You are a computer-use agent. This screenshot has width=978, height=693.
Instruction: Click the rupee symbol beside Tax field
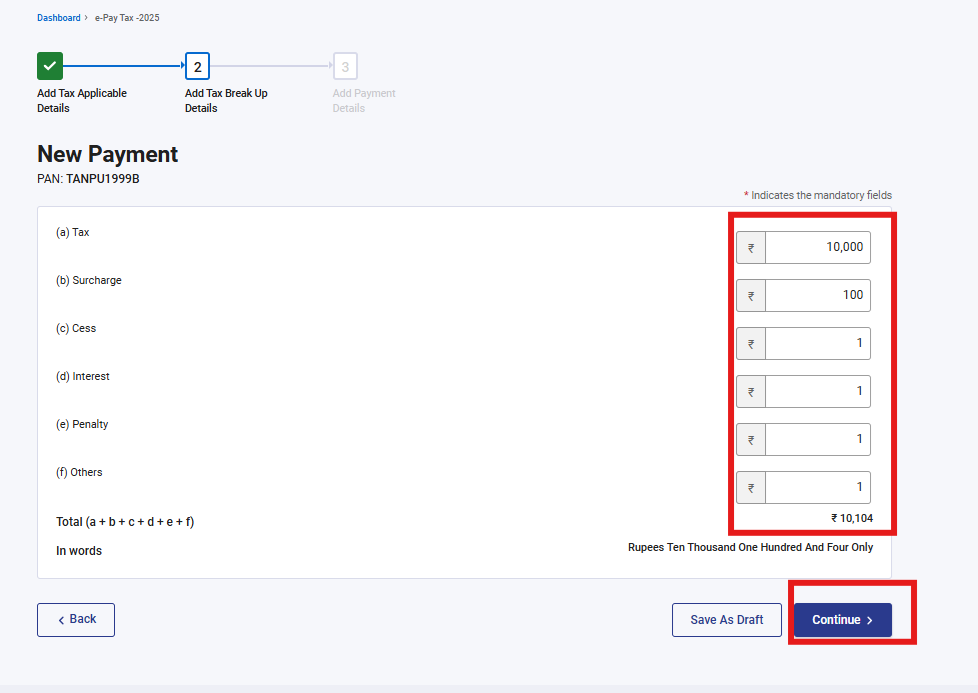751,248
